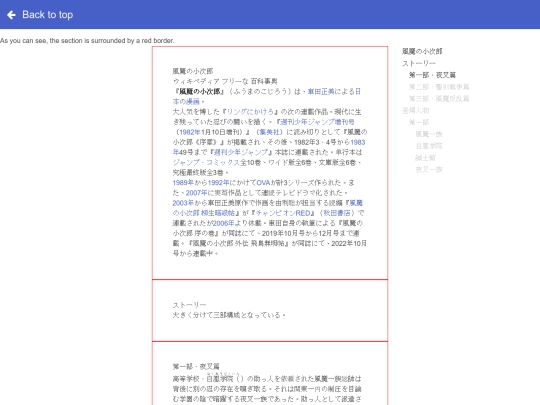Go to 夜叉一族 in the contents sidebar
The image size is (540, 405).
pyautogui.click(x=429, y=169)
